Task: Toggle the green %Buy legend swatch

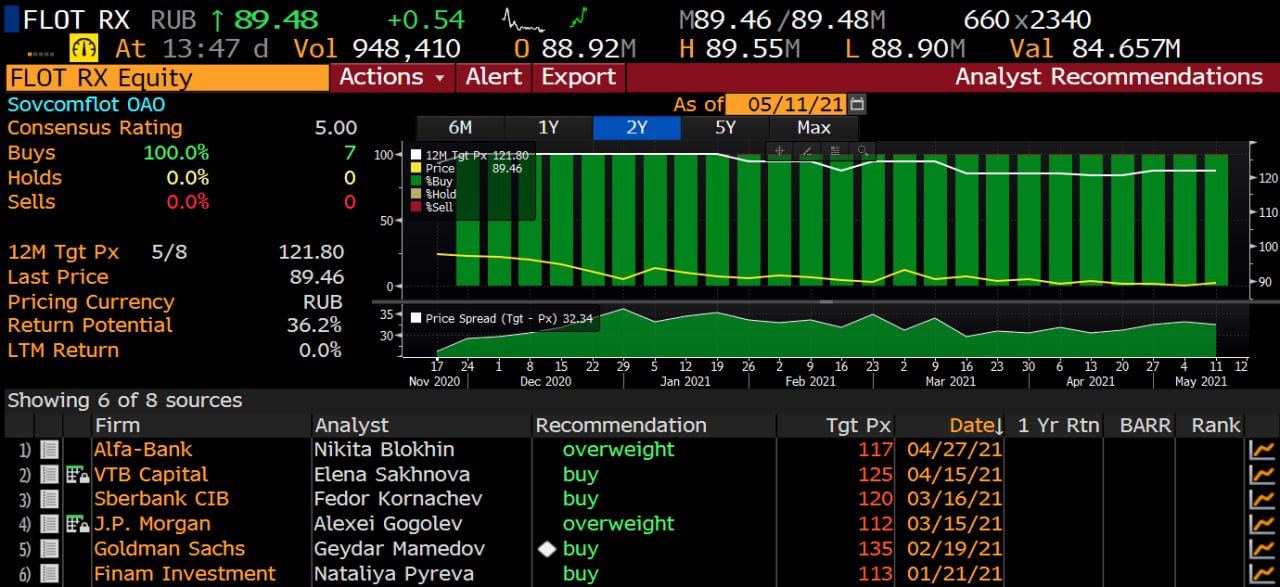Action: click(415, 182)
